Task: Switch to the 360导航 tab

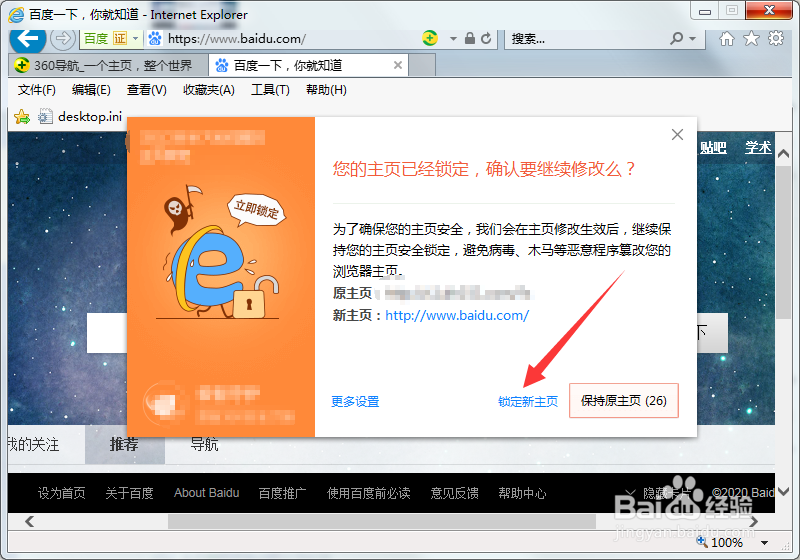Action: (108, 65)
